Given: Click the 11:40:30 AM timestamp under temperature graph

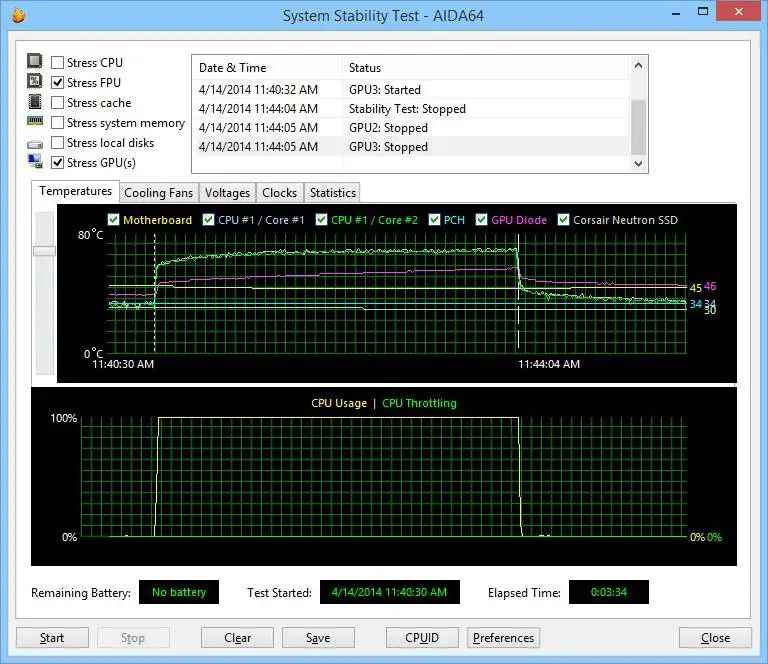Looking at the screenshot, I should pos(123,364).
